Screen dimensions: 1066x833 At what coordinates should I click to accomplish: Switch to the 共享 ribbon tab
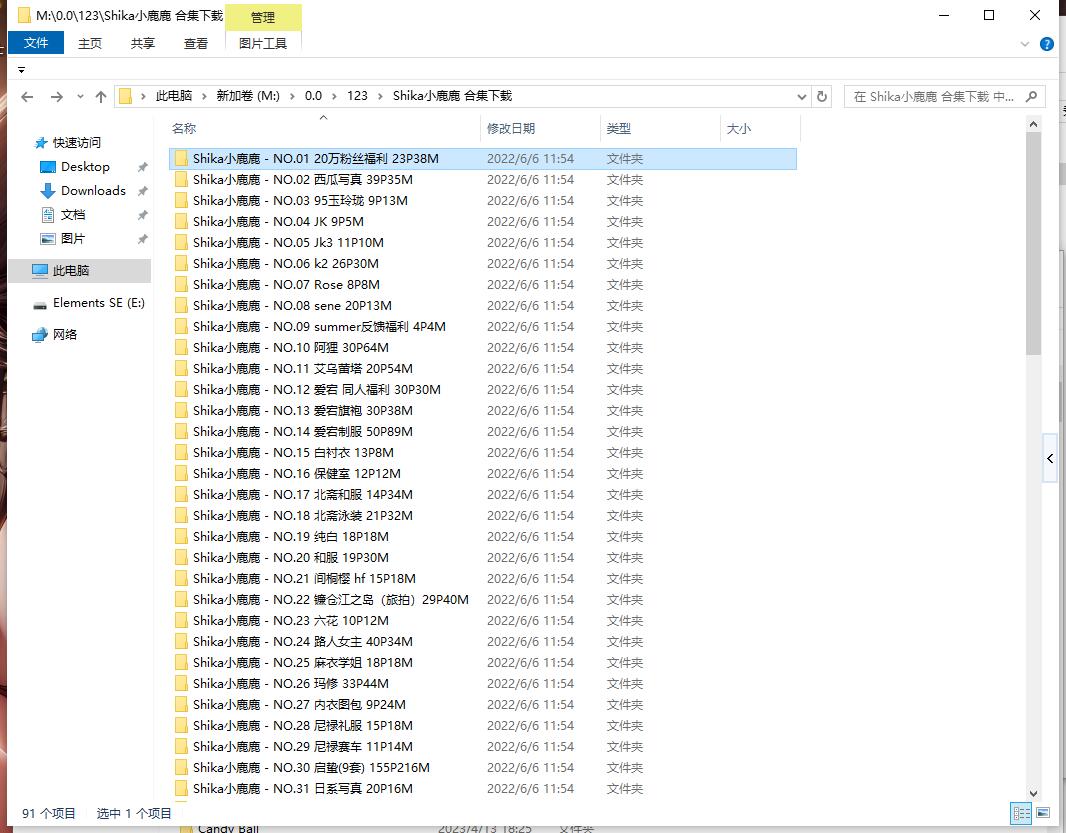tap(143, 44)
